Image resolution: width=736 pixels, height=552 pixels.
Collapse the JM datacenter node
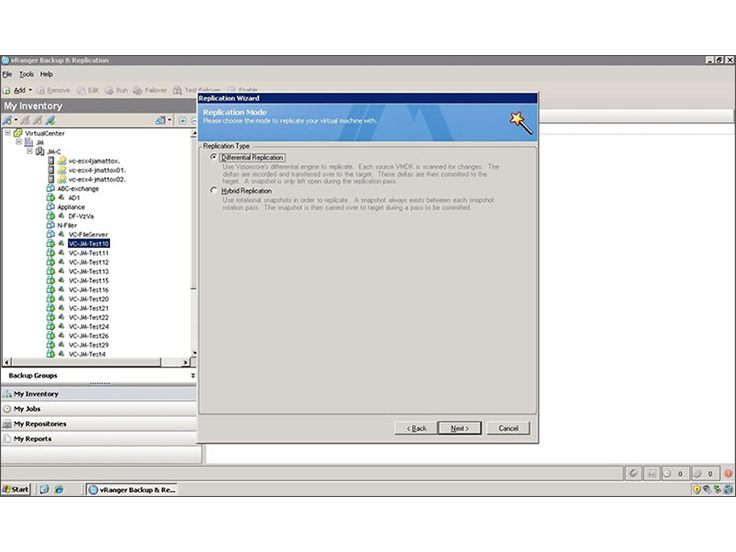(19, 142)
